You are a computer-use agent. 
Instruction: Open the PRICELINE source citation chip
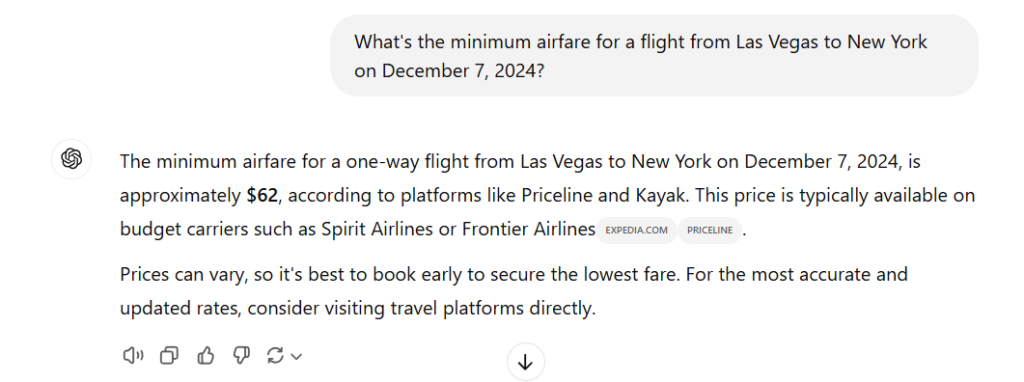(x=710, y=231)
